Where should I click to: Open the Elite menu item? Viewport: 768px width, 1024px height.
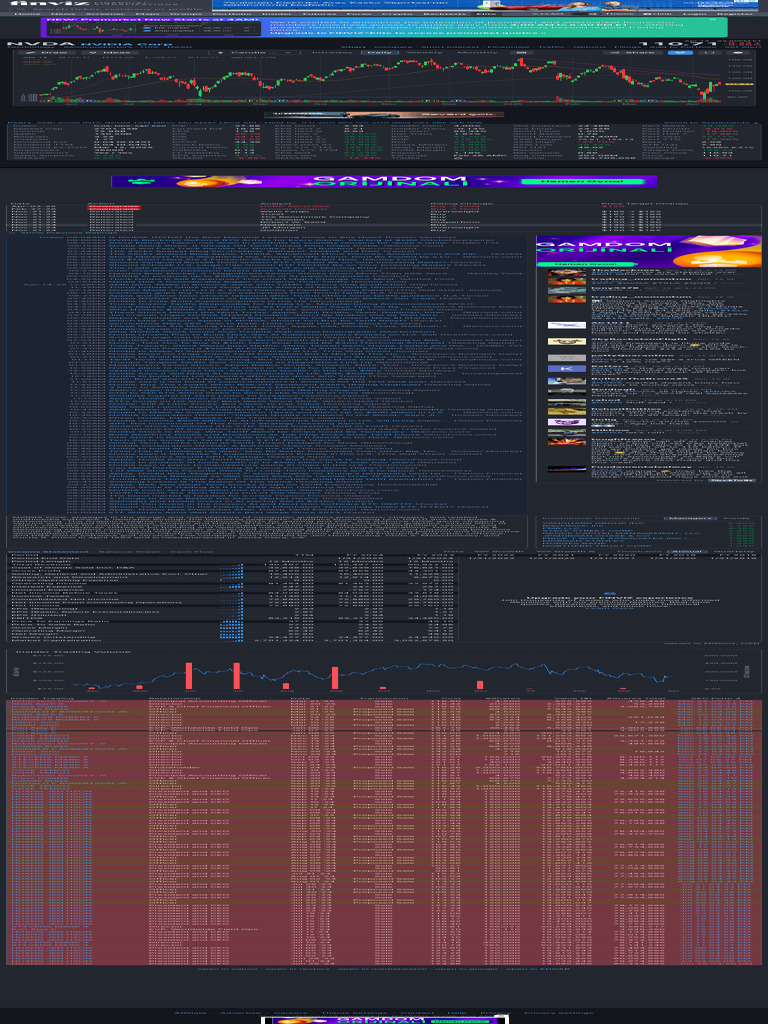(x=486, y=14)
